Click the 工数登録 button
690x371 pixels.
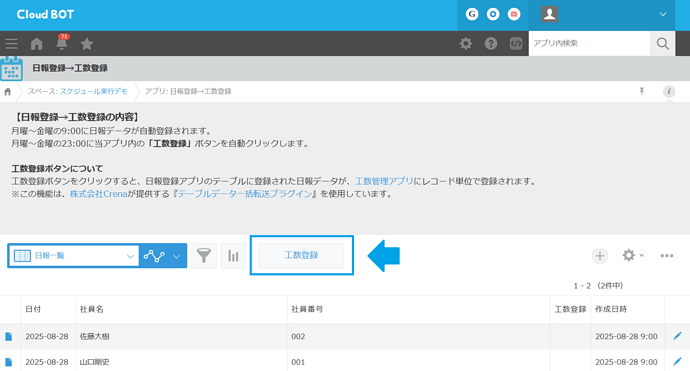tap(301, 255)
